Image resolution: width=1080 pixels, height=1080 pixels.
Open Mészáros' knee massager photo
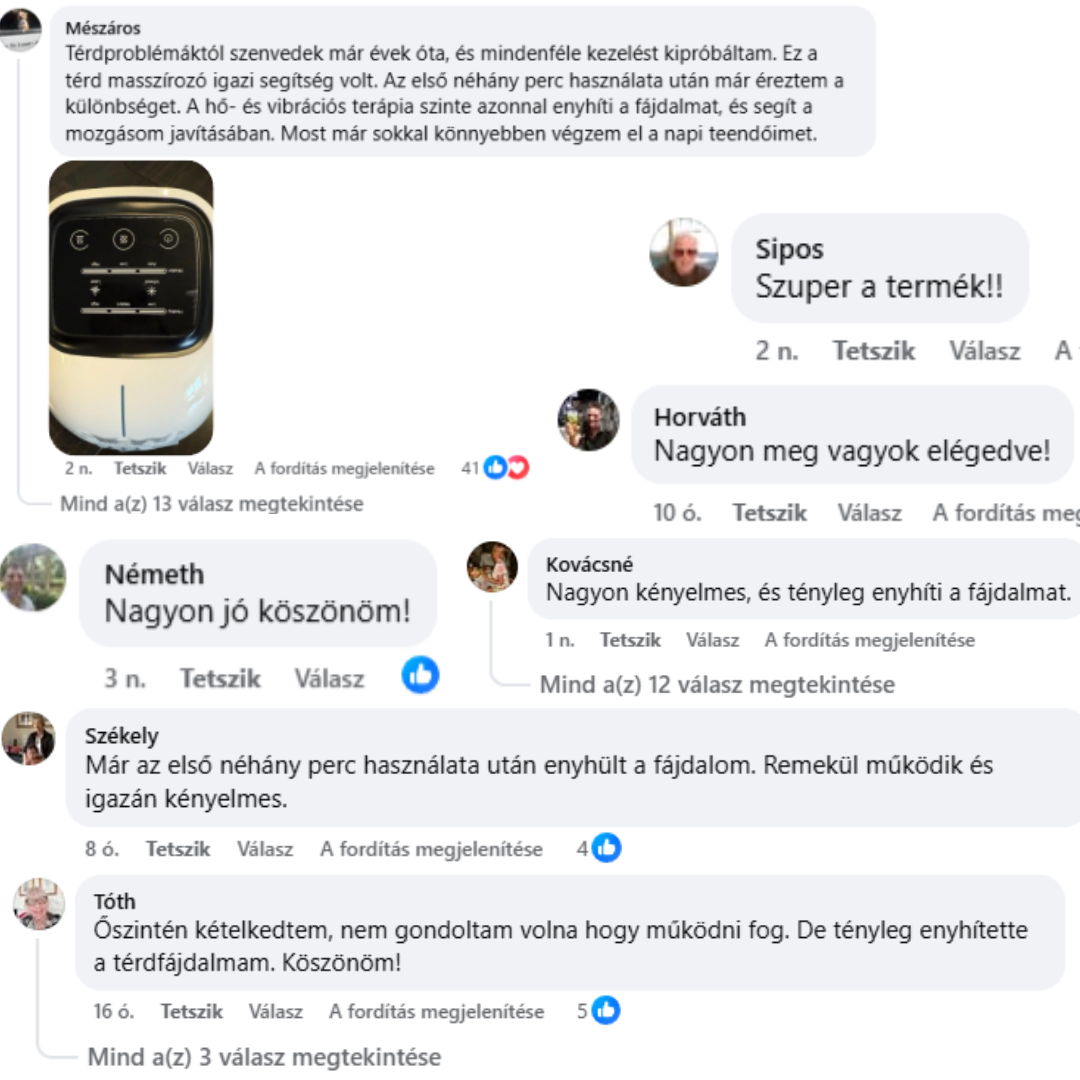(x=131, y=307)
